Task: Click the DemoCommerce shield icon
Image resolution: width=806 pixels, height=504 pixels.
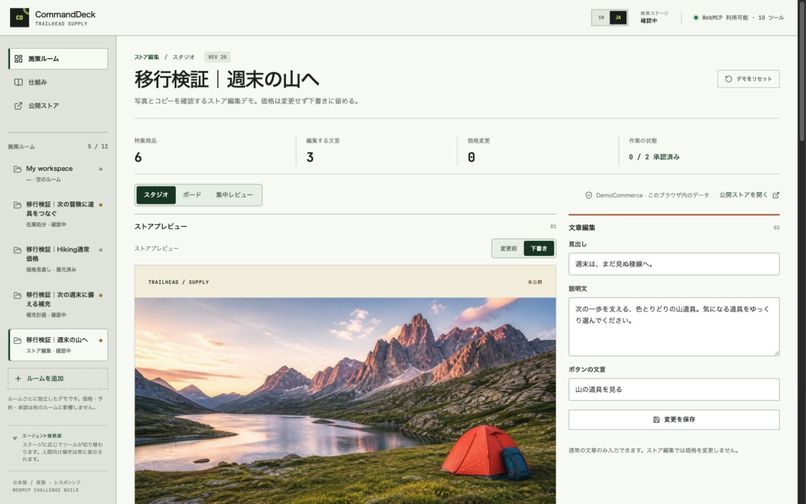Action: [589, 195]
